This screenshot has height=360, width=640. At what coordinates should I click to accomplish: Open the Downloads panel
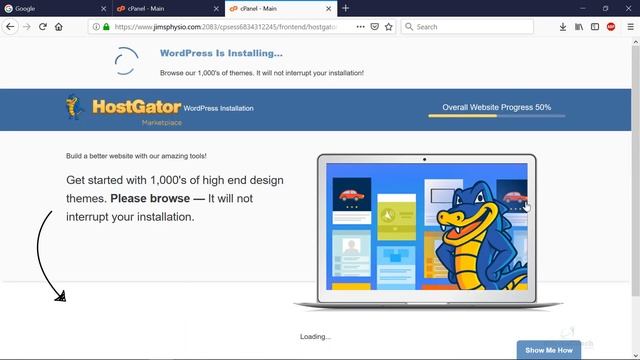tap(563, 27)
